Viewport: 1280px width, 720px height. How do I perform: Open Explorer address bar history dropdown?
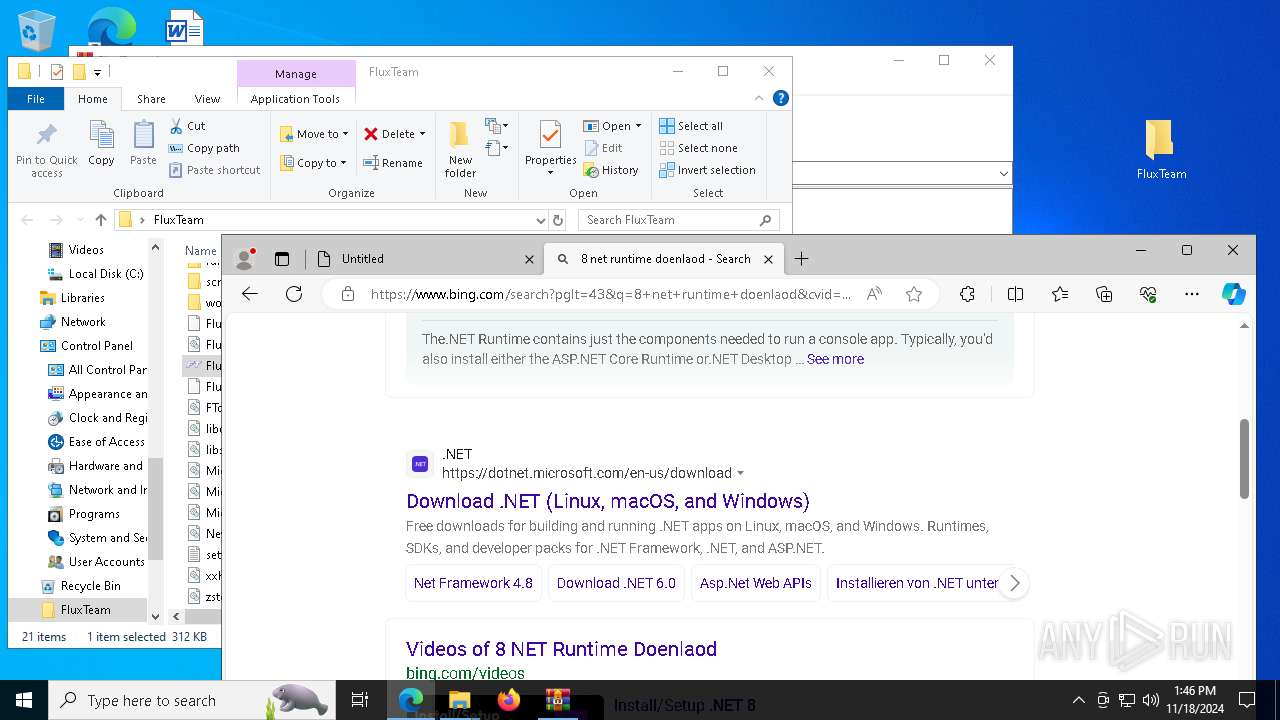pyautogui.click(x=541, y=220)
